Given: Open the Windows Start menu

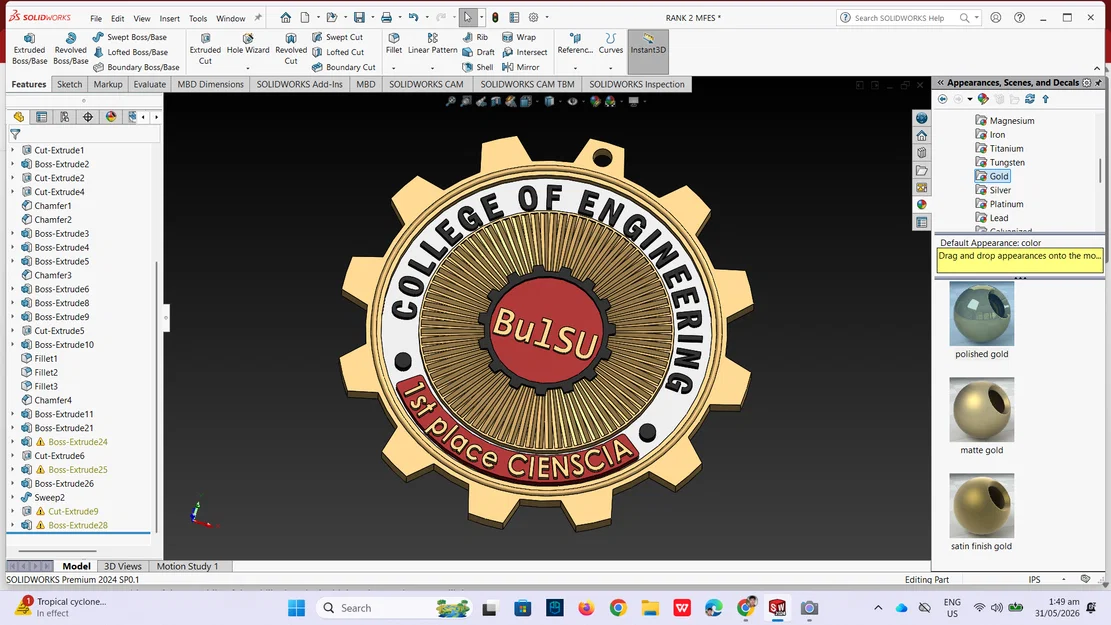Looking at the screenshot, I should pos(296,608).
